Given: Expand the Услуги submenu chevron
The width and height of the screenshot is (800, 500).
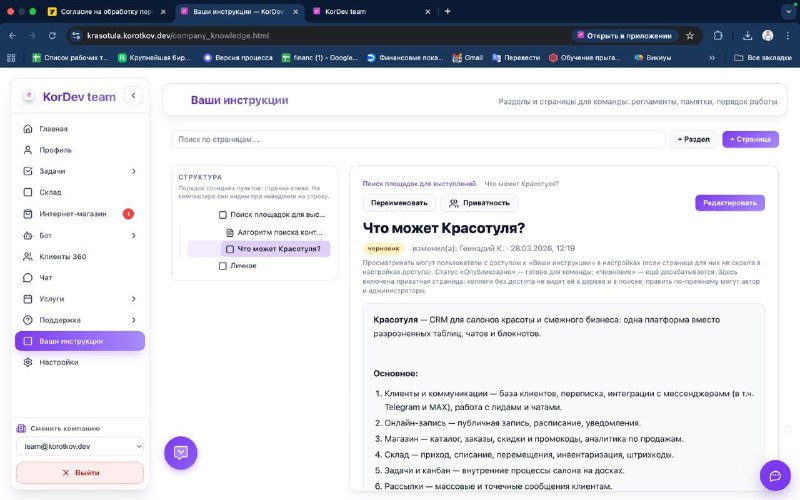Looking at the screenshot, I should coord(134,299).
